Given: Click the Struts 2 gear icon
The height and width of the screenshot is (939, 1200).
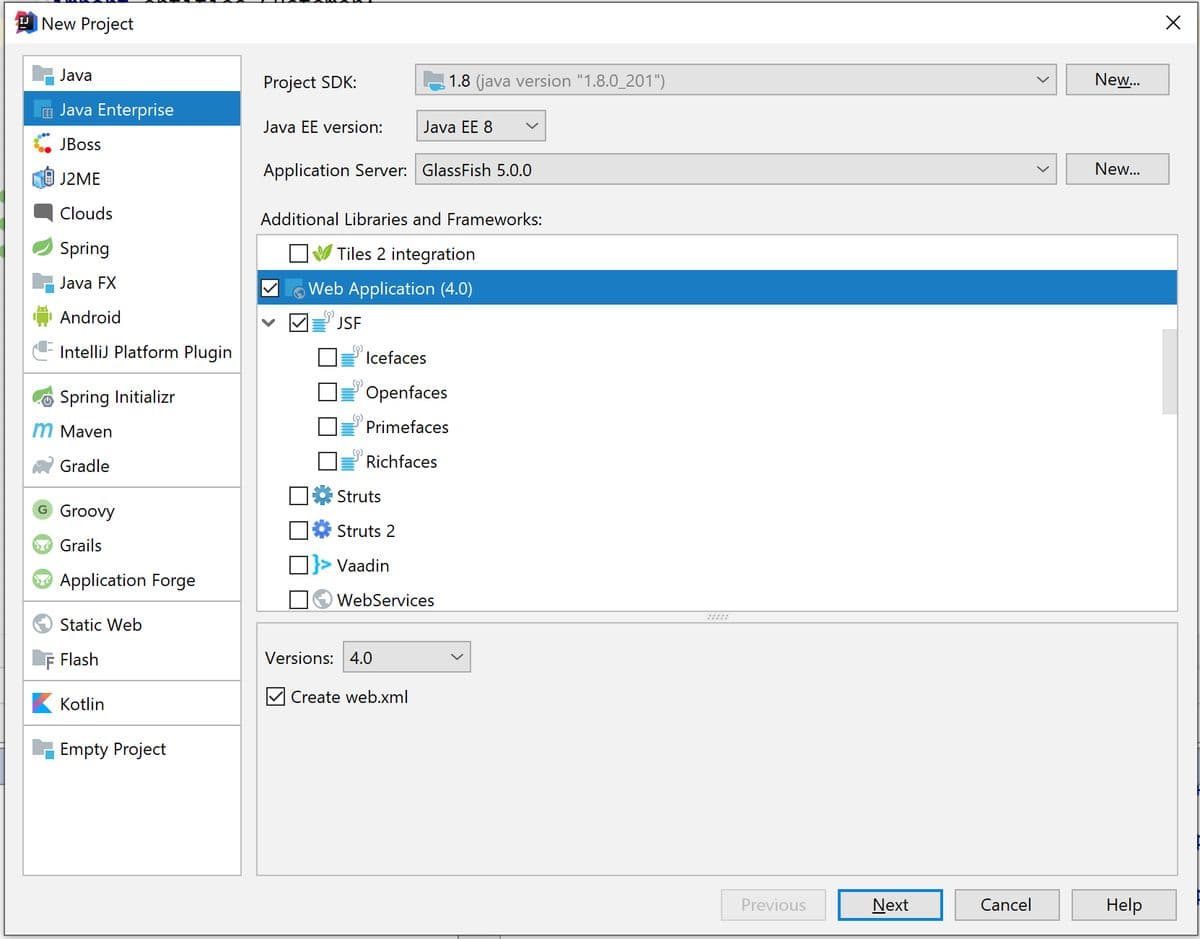Looking at the screenshot, I should point(322,530).
